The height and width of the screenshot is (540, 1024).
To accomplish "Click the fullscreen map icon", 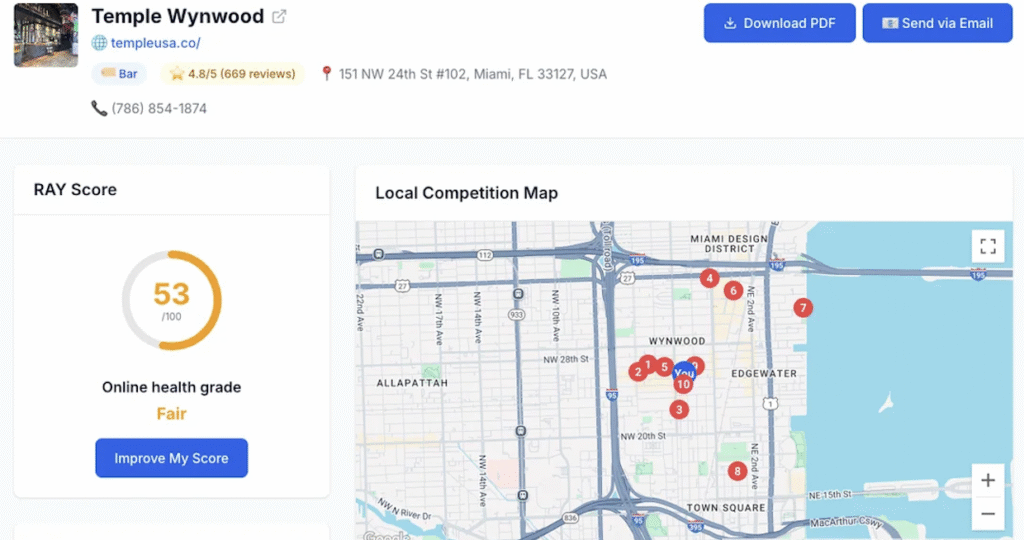I will [x=987, y=246].
